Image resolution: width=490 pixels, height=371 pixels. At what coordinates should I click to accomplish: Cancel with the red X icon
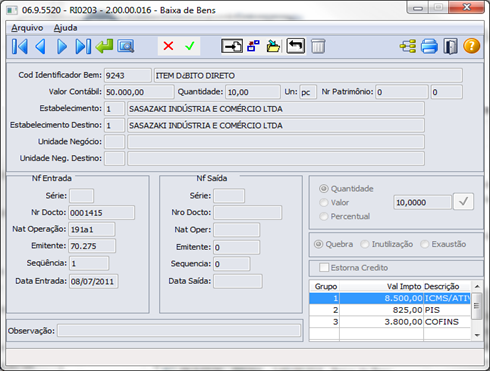[x=168, y=46]
